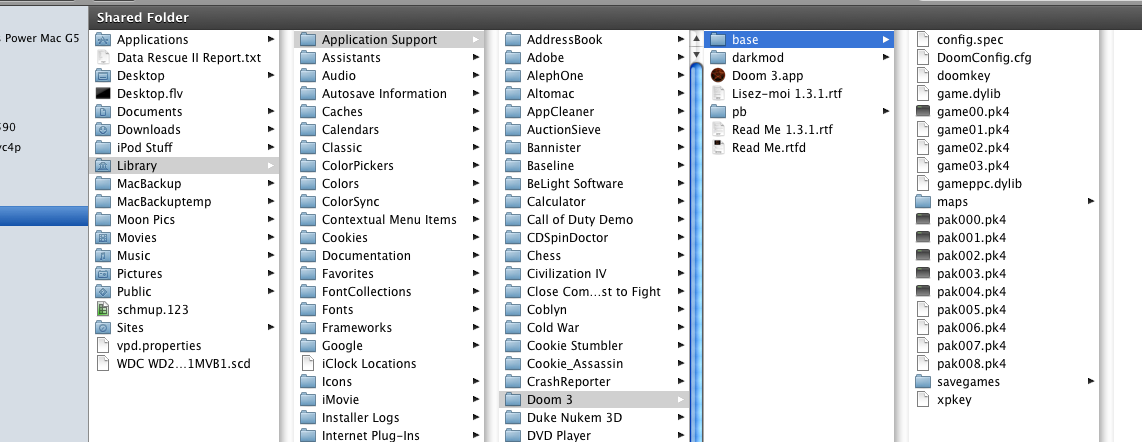
Task: Expand the Library folder arrow
Action: tap(271, 166)
